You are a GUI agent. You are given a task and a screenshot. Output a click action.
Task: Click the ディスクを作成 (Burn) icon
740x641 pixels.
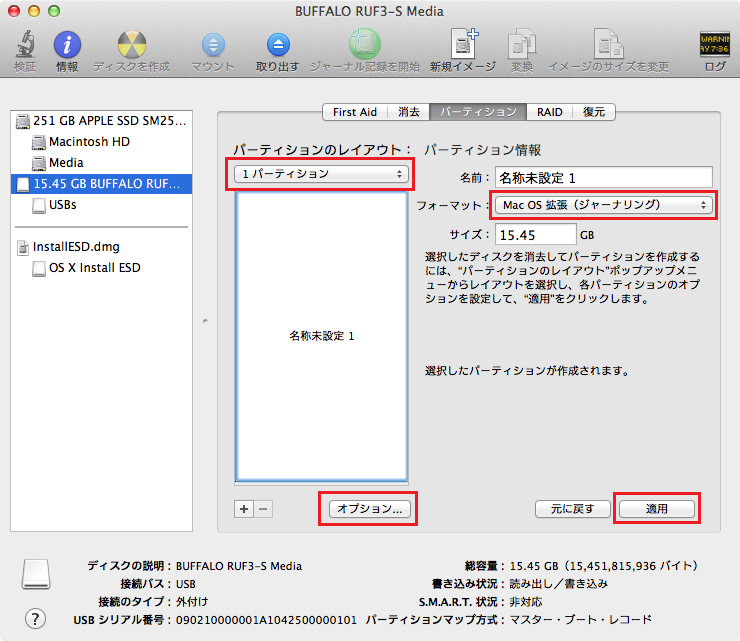coord(132,44)
